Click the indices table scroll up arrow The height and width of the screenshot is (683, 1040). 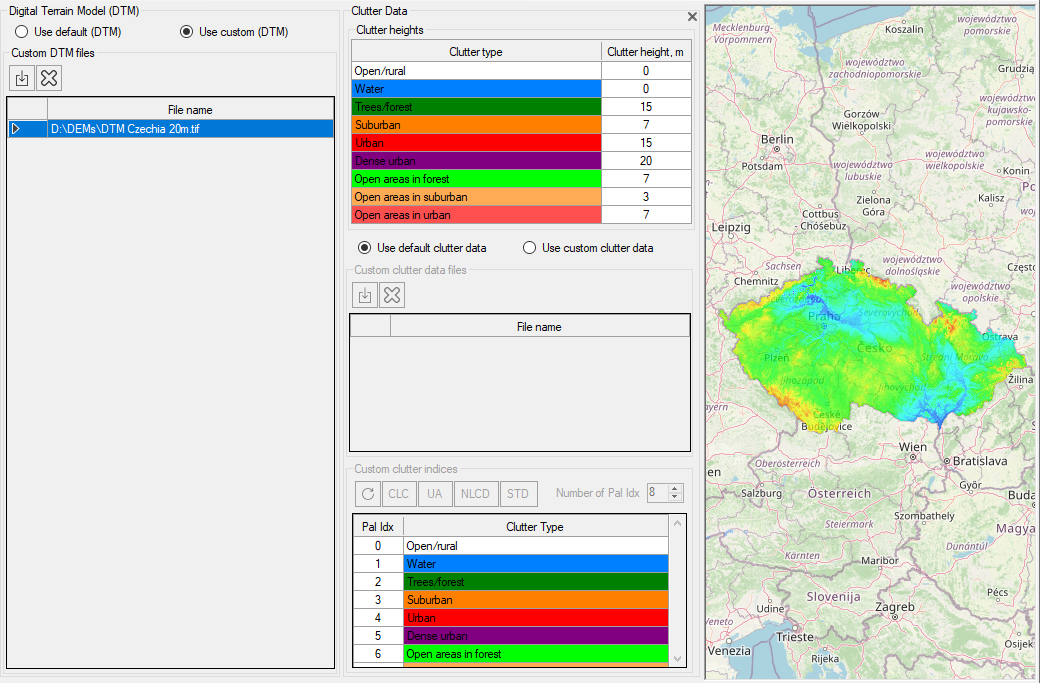(677, 523)
